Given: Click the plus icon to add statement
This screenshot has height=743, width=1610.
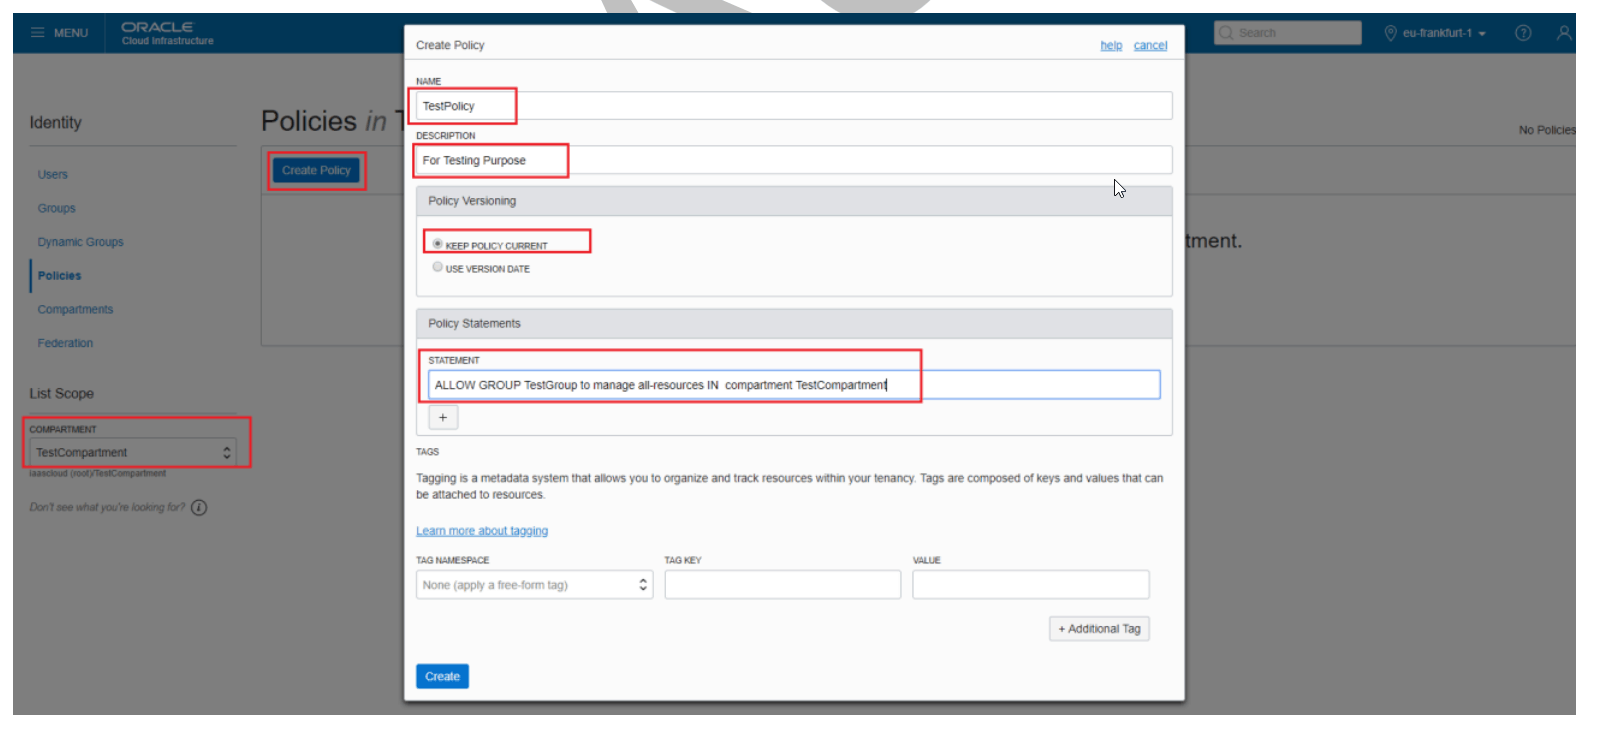Looking at the screenshot, I should (x=443, y=418).
